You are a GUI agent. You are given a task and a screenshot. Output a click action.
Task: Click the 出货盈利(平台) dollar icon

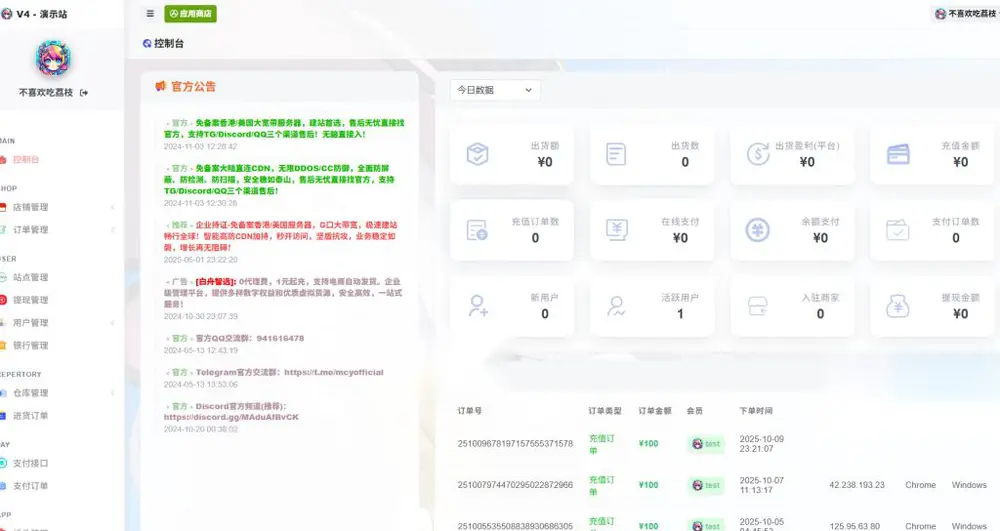(x=758, y=154)
